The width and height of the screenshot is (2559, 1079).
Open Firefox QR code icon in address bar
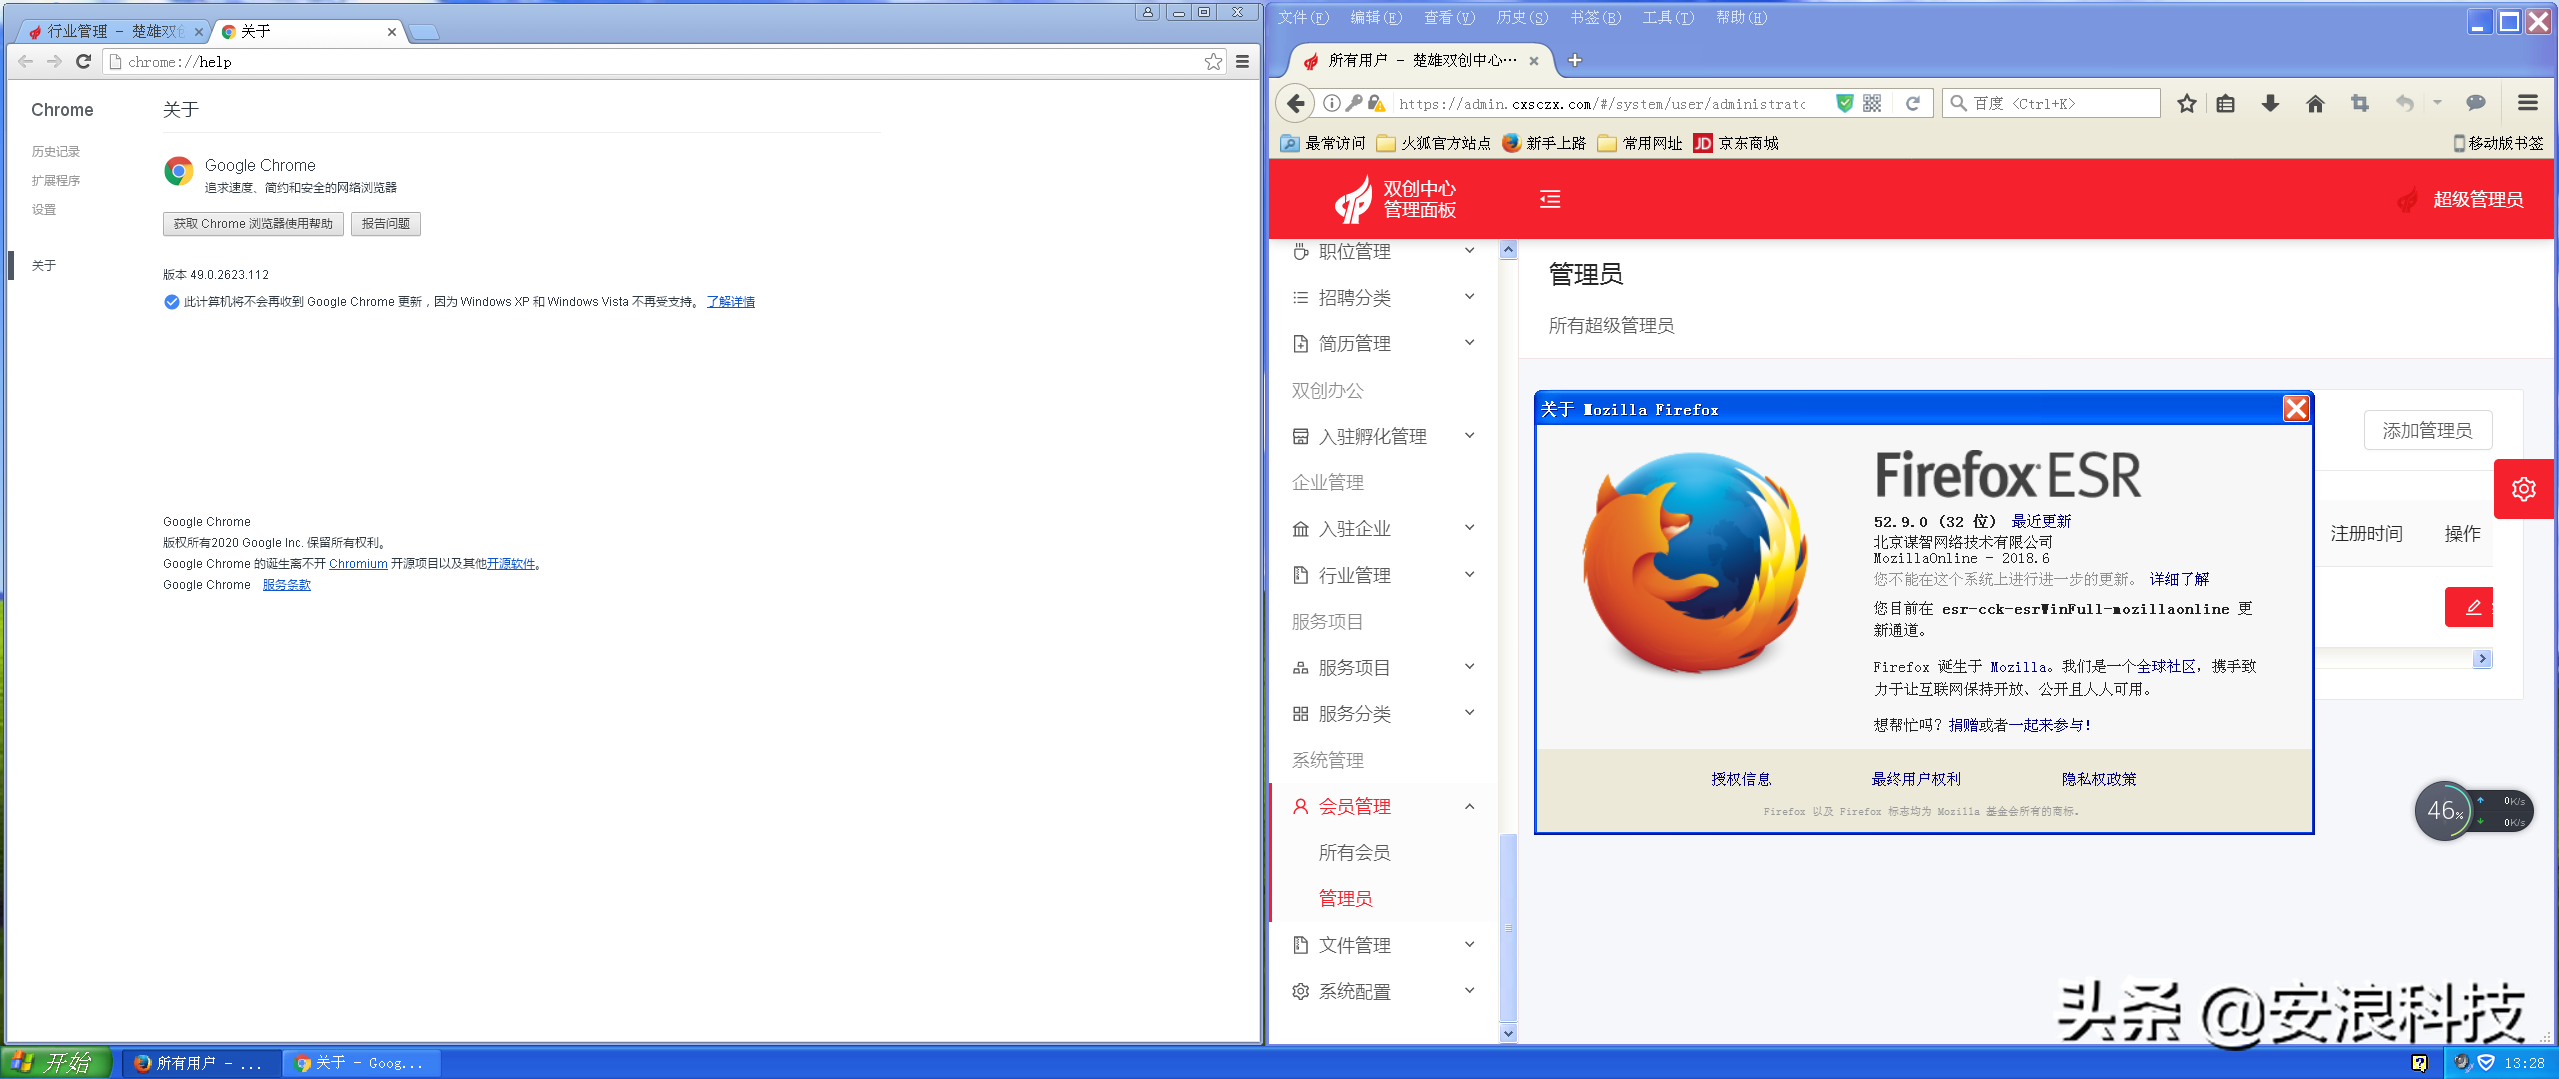1872,103
